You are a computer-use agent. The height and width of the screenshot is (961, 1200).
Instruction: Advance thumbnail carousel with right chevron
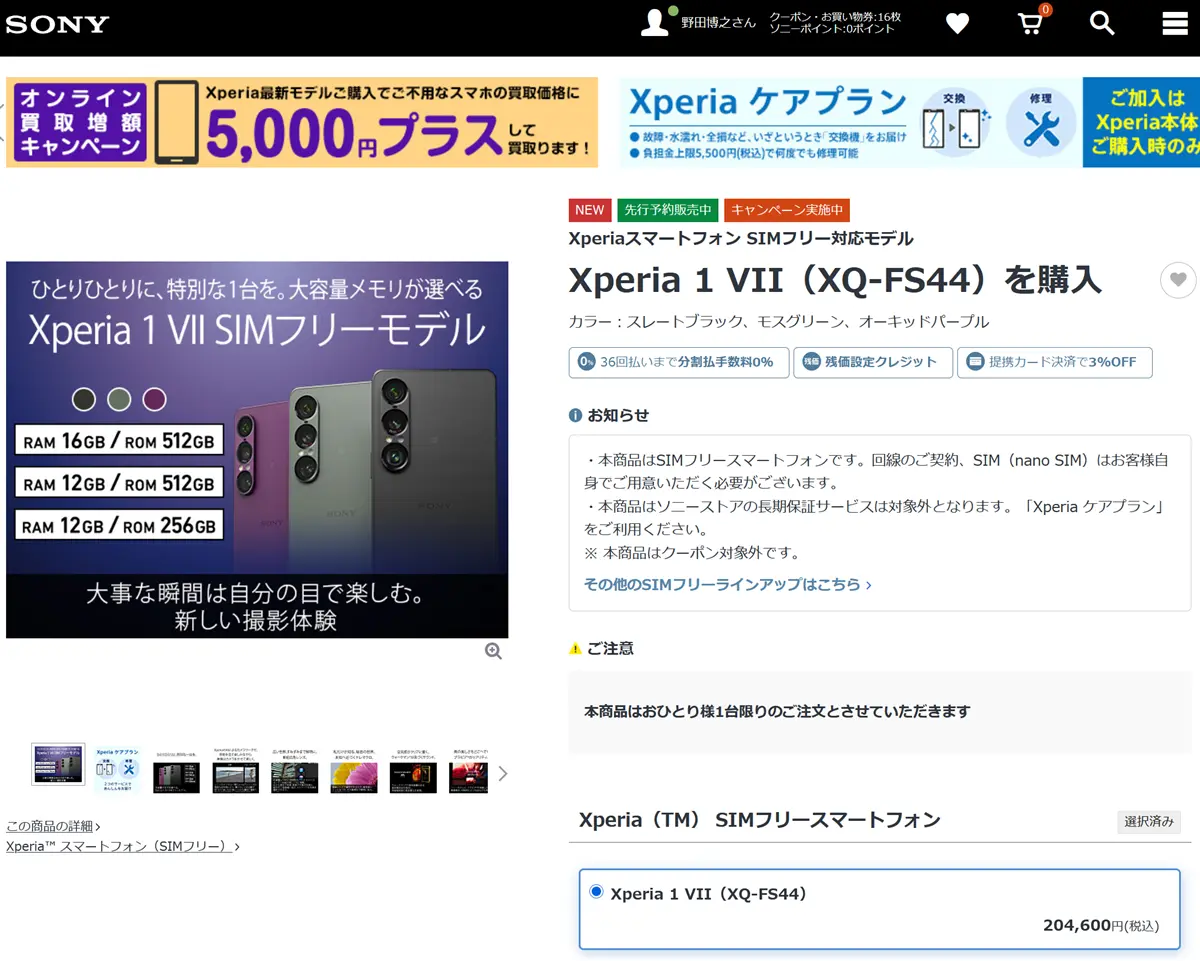click(503, 773)
